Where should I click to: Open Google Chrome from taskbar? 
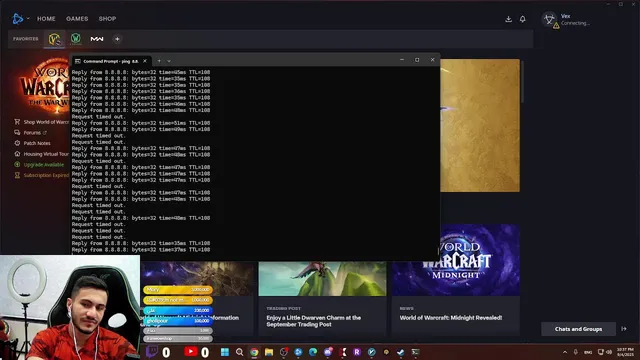coord(254,352)
